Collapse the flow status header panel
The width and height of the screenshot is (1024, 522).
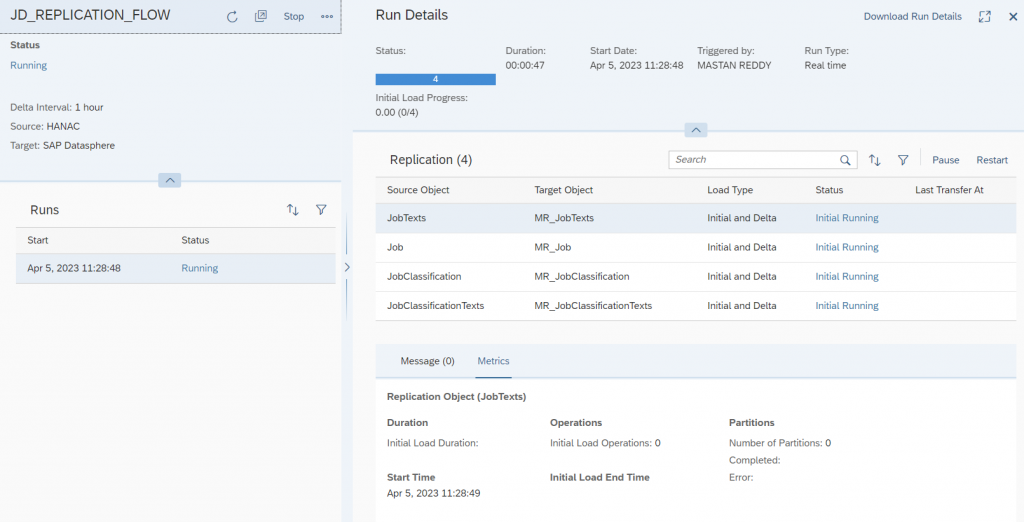pyautogui.click(x=170, y=180)
